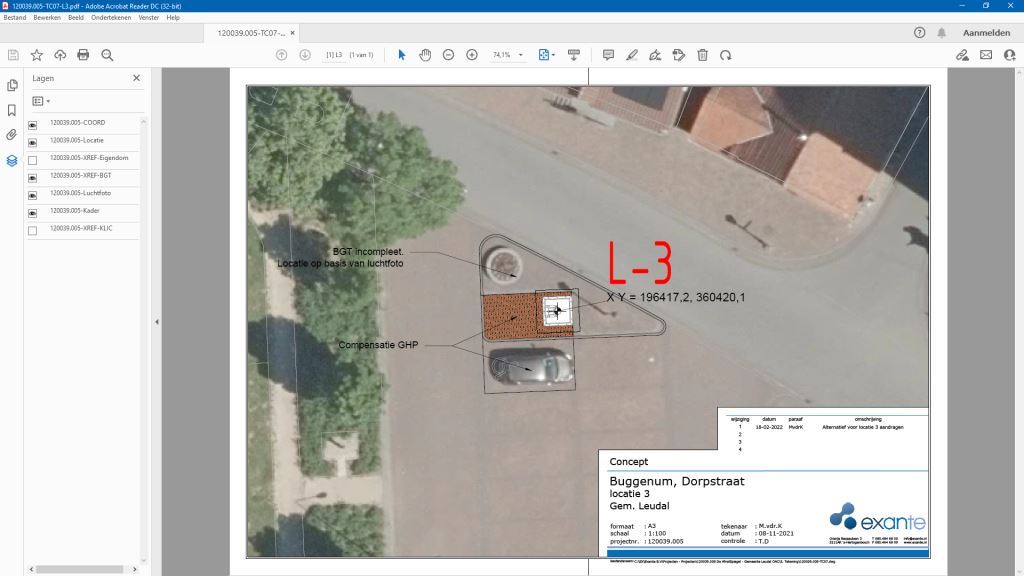Click the zoom out minus icon
This screenshot has width=1024, height=576.
[x=448, y=55]
